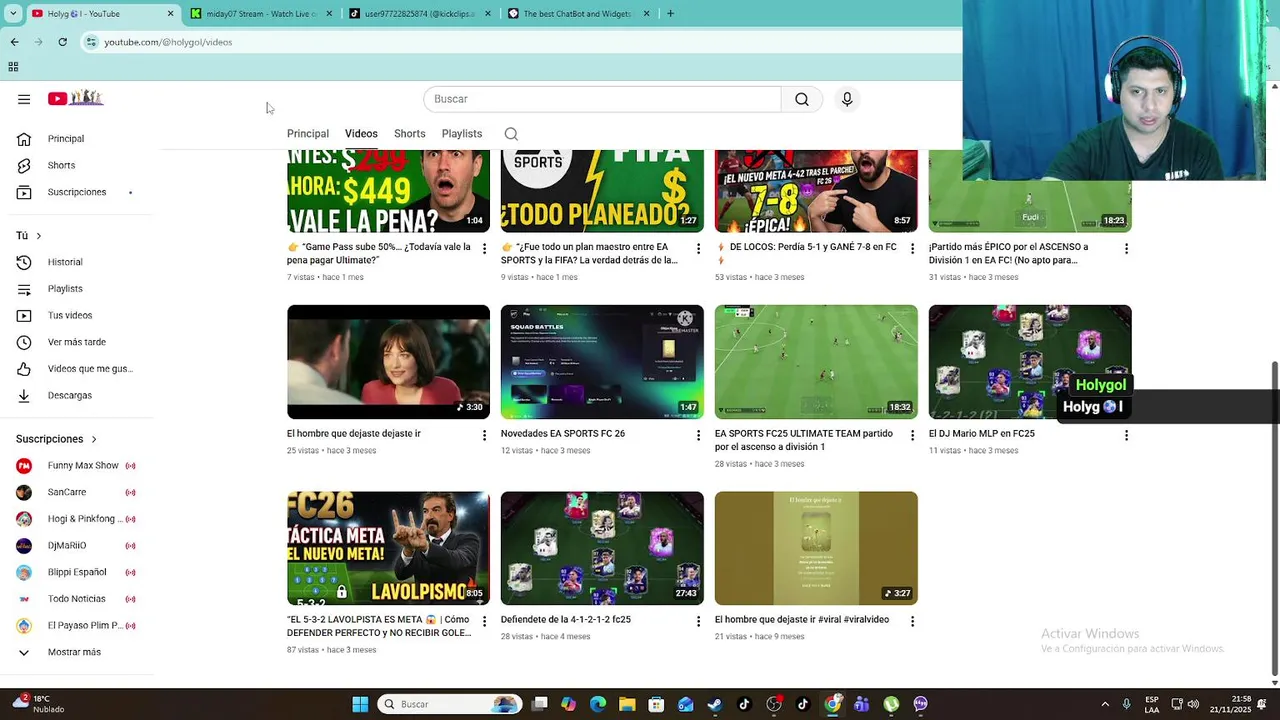The height and width of the screenshot is (720, 1280).
Task: Click the YouTube logo home icon
Action: coord(76,98)
